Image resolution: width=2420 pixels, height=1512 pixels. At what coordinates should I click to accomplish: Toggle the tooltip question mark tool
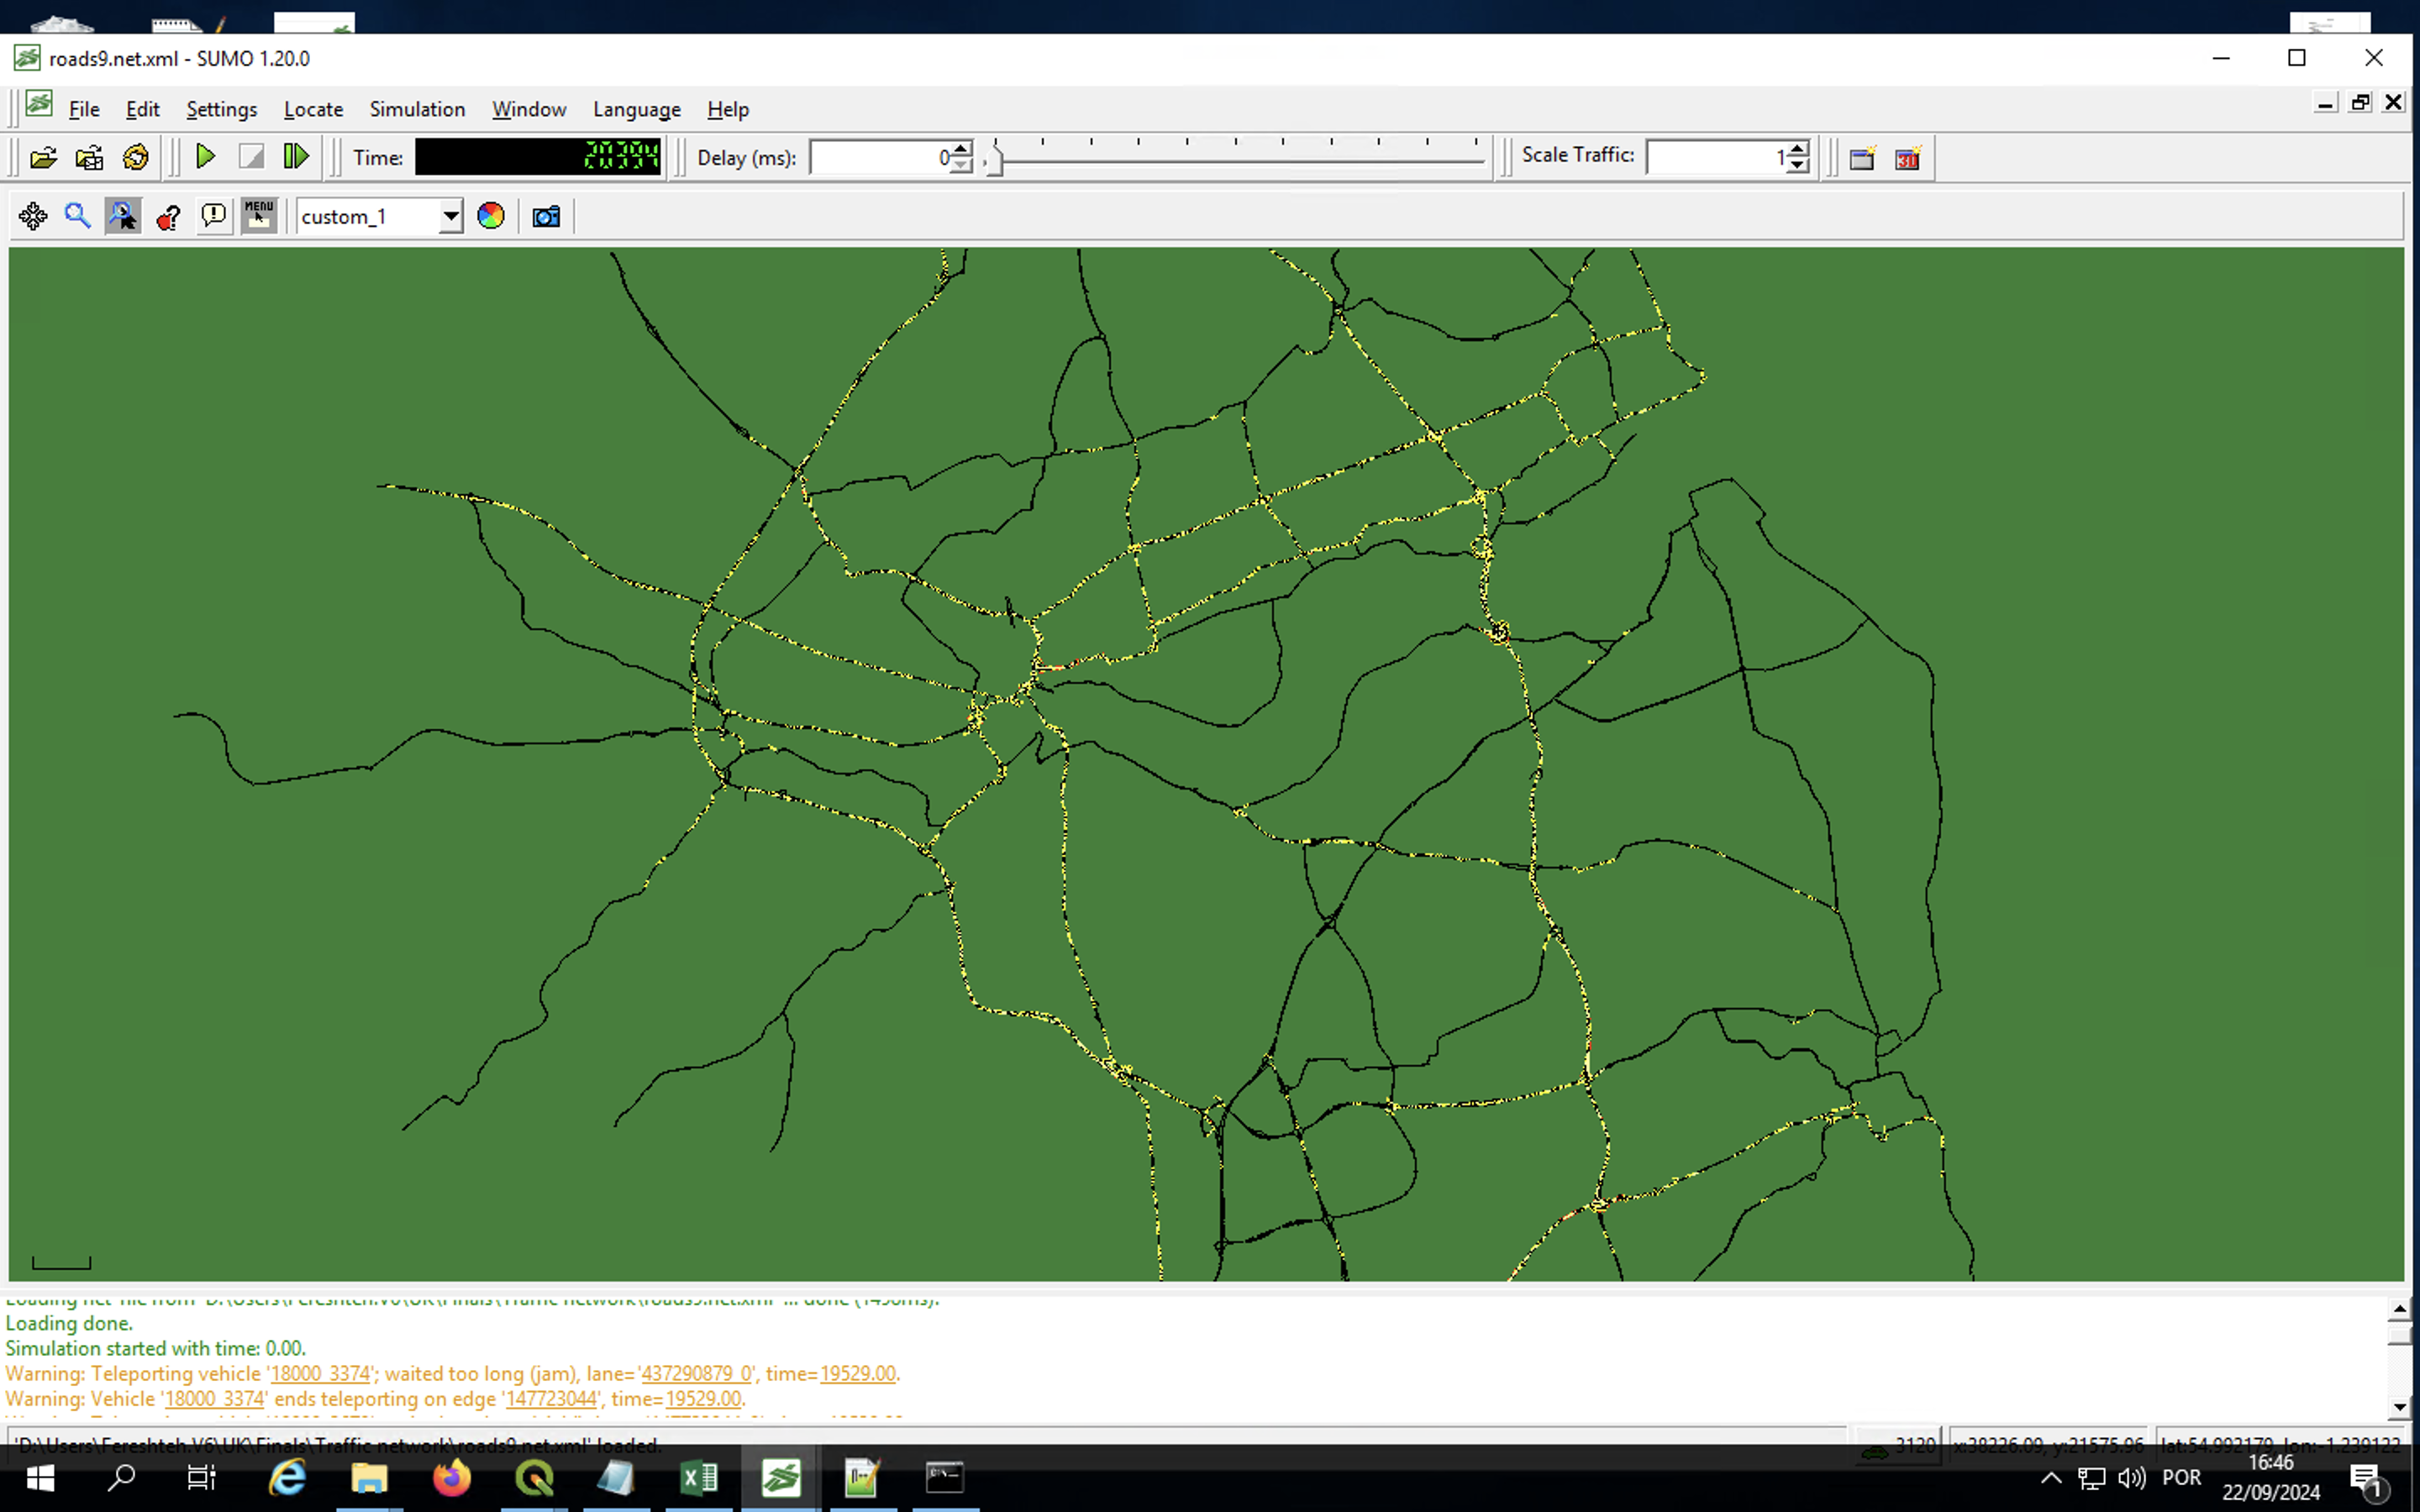coord(168,215)
